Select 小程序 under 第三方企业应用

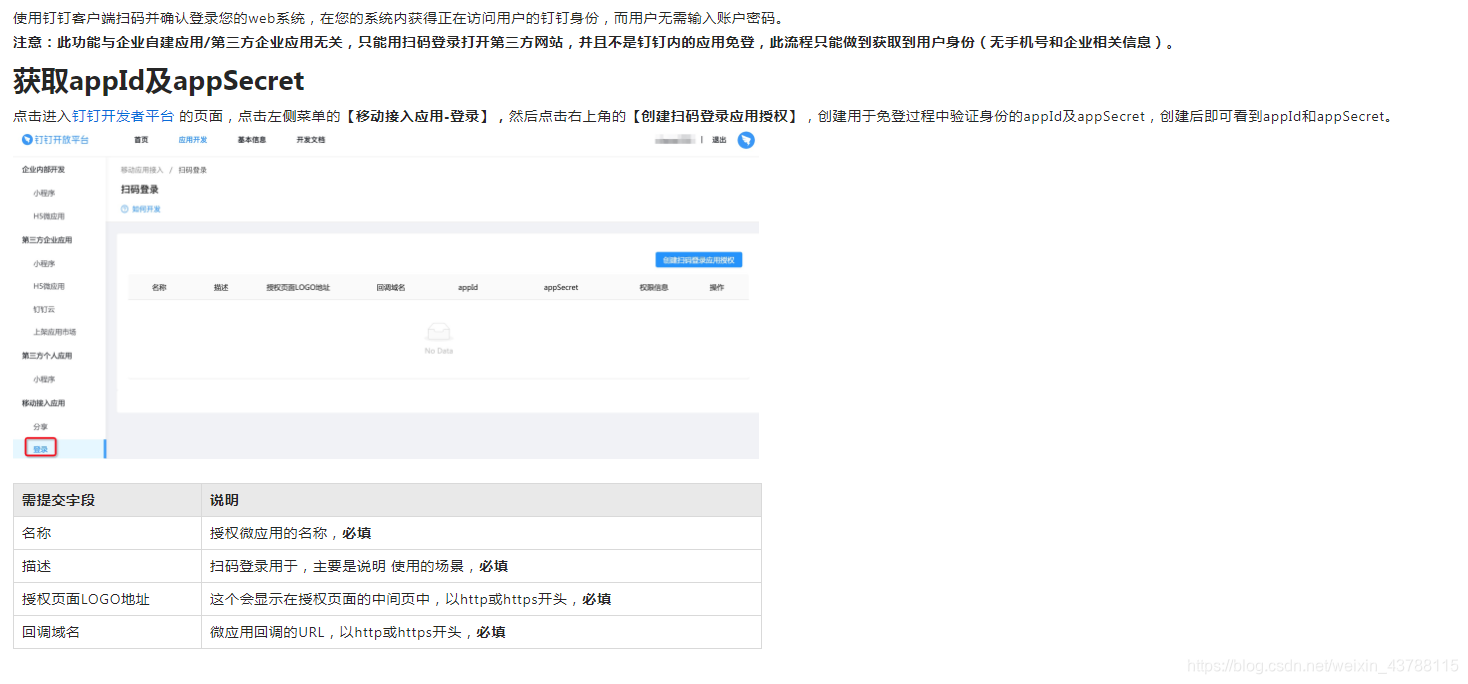click(43, 264)
